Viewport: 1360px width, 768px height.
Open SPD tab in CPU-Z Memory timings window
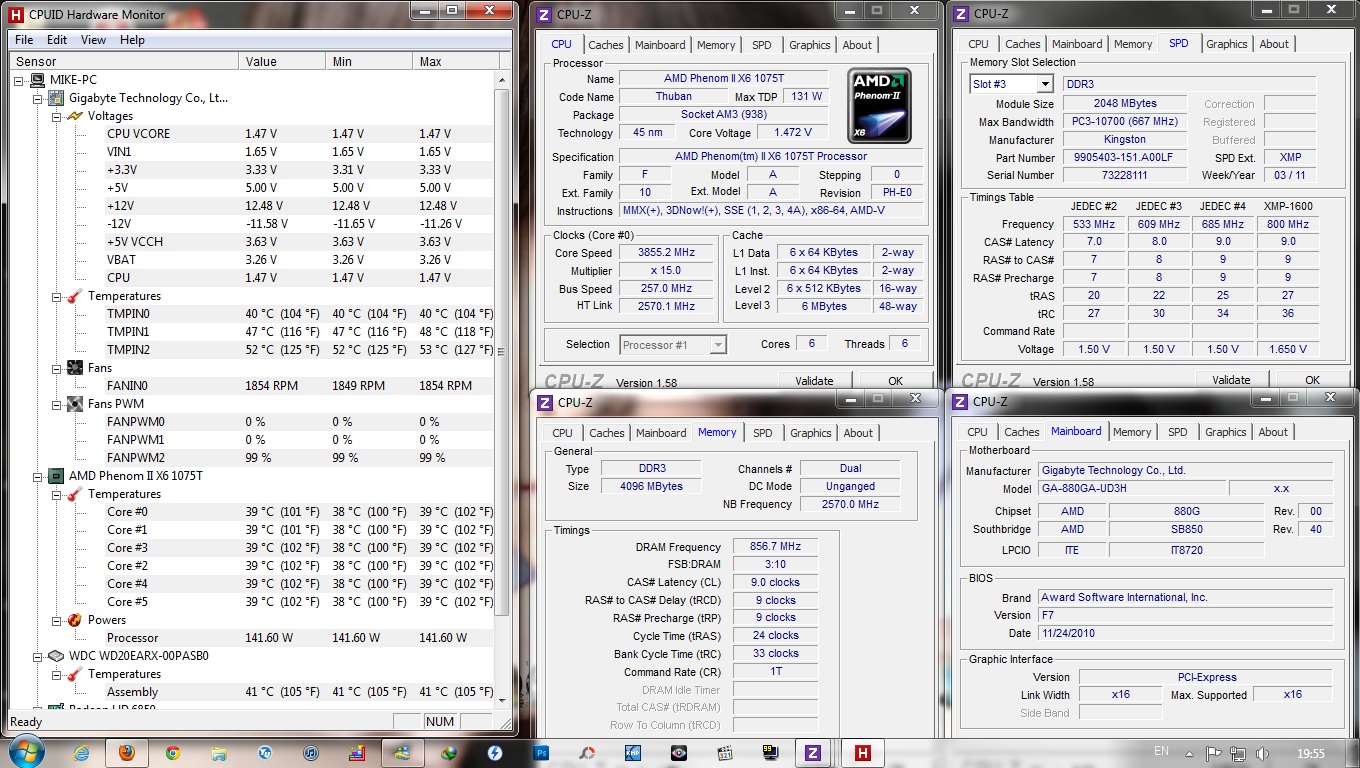click(763, 433)
